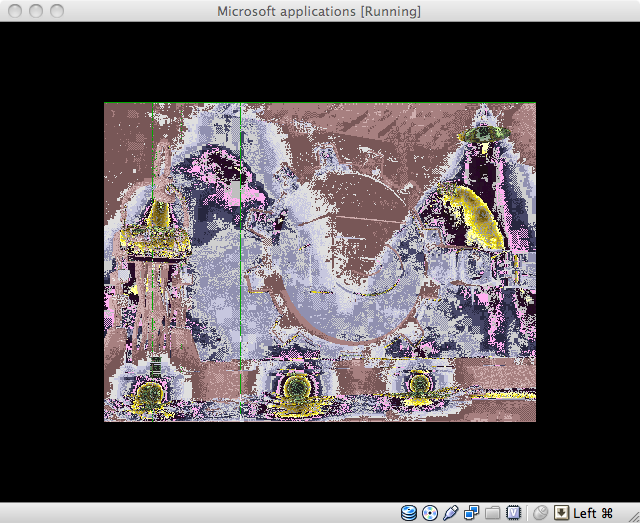
Task: Click the mouse integration indicator icon
Action: point(540,512)
